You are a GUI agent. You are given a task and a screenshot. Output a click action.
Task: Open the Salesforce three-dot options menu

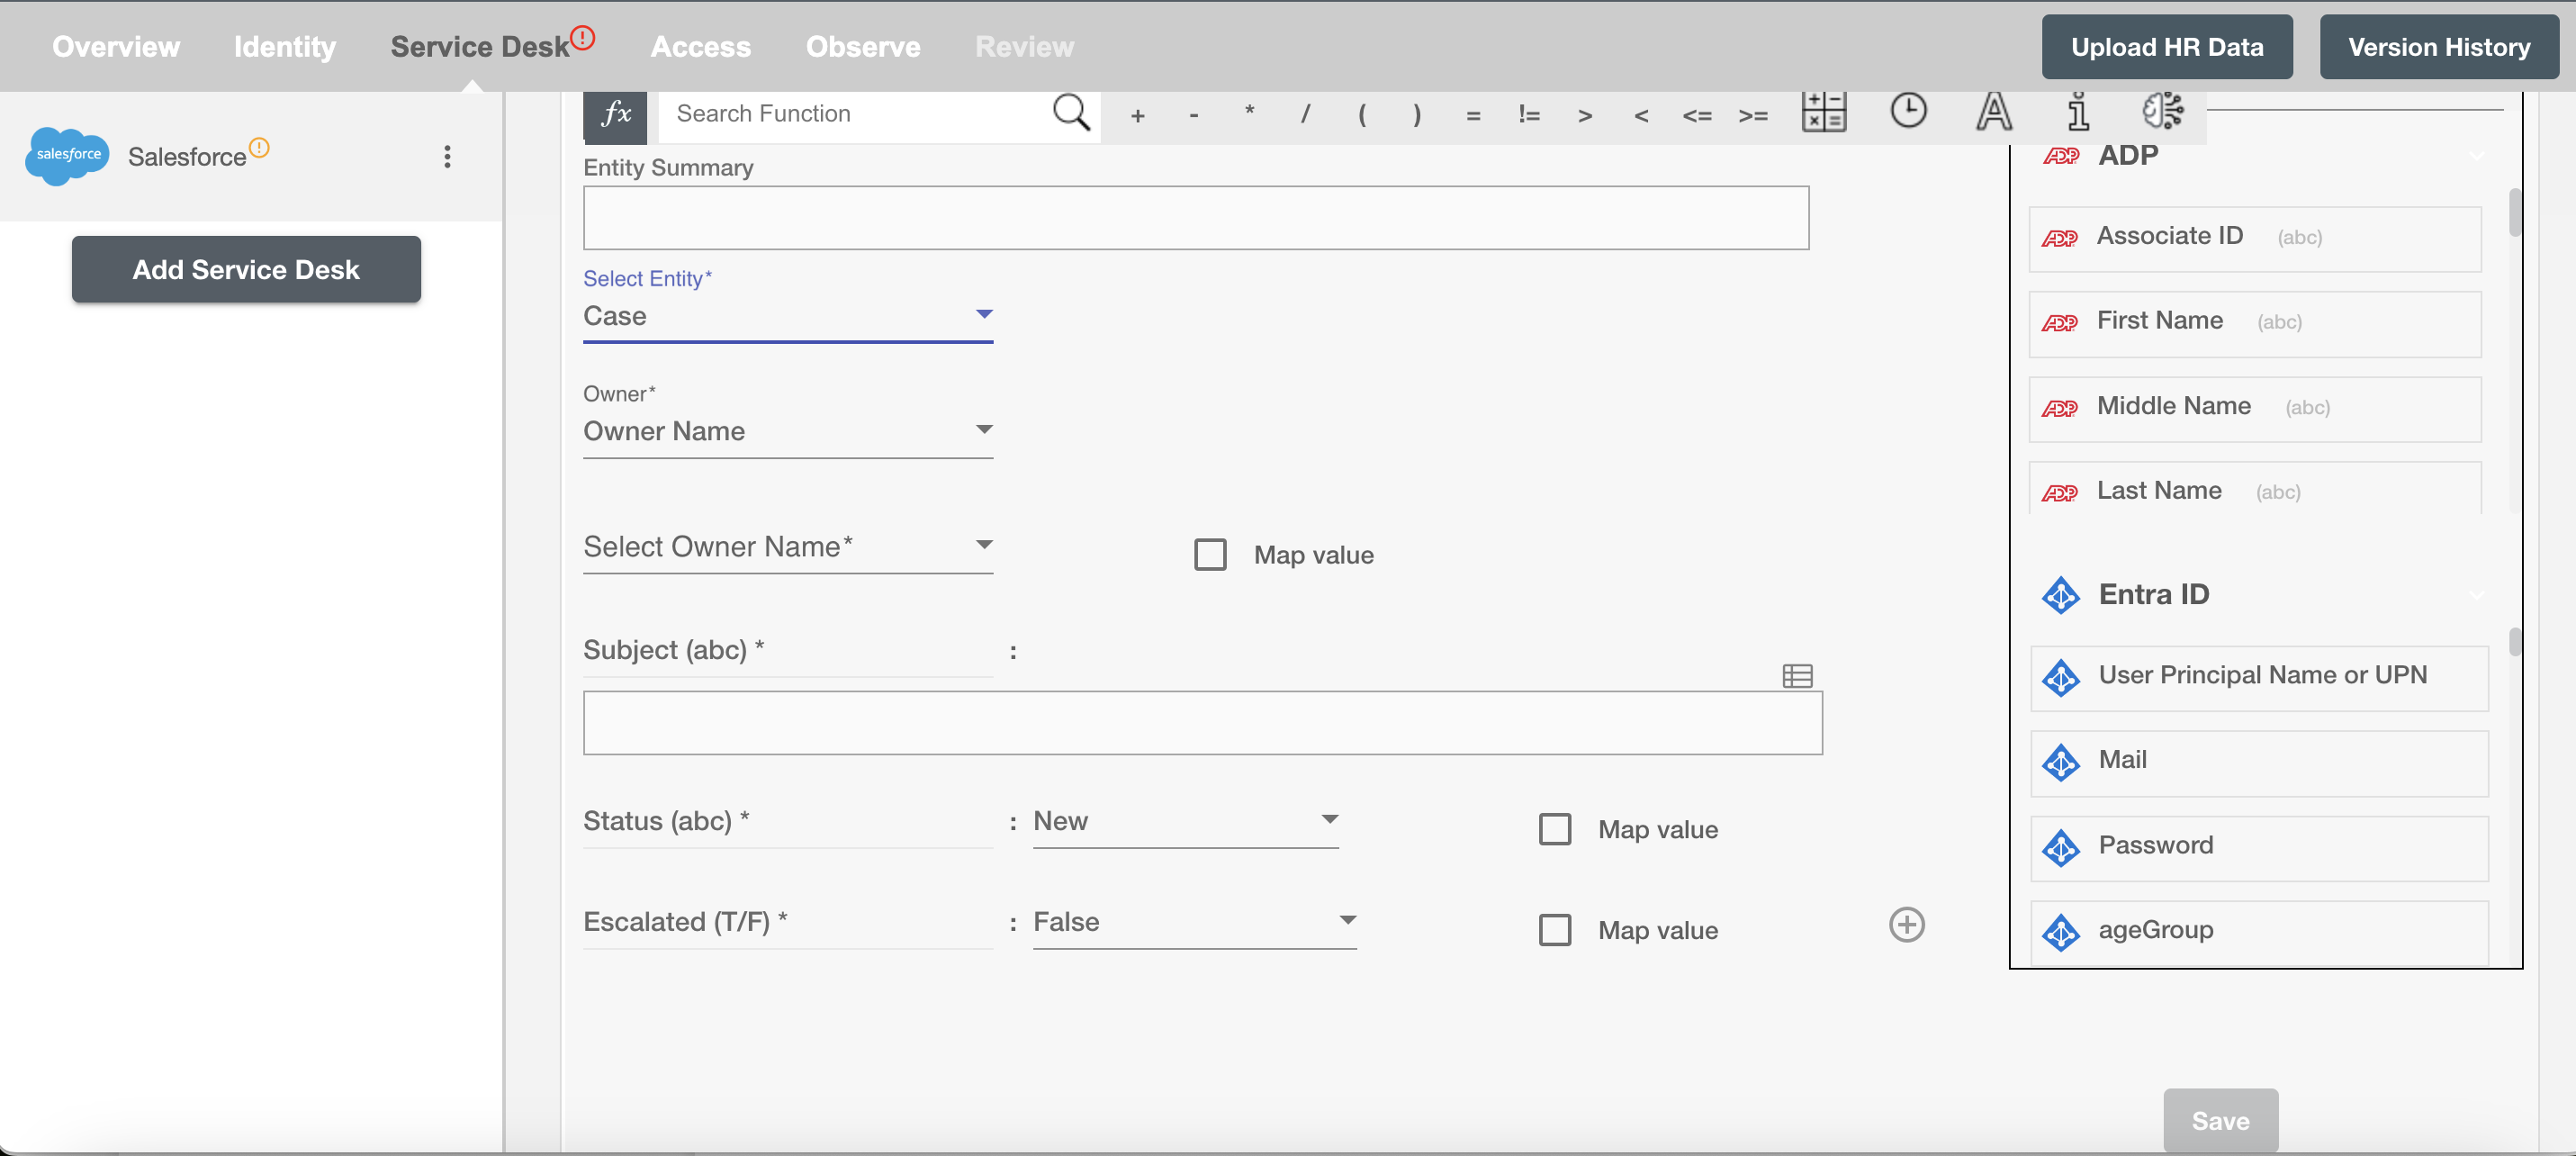point(447,156)
